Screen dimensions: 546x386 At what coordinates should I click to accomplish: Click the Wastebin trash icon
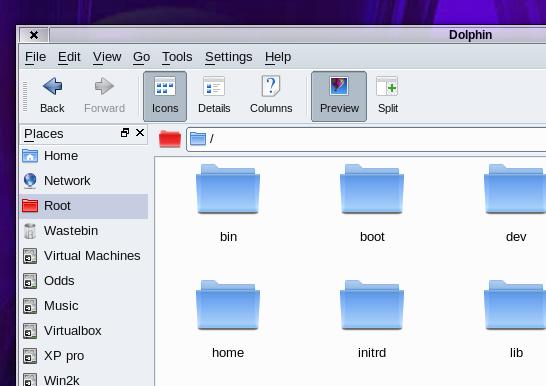click(30, 231)
